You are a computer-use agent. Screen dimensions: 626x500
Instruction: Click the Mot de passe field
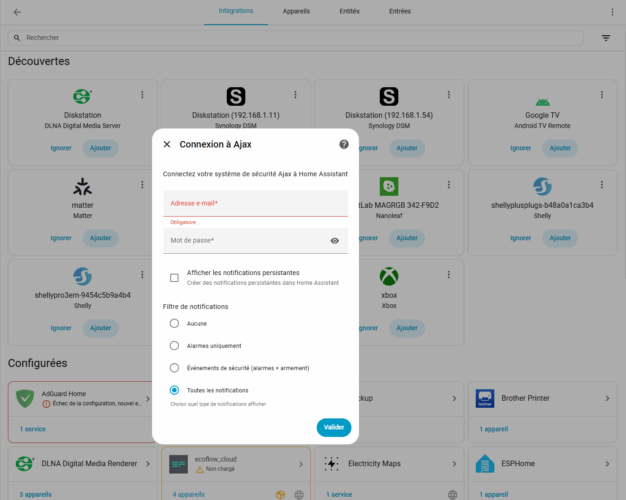coord(256,240)
